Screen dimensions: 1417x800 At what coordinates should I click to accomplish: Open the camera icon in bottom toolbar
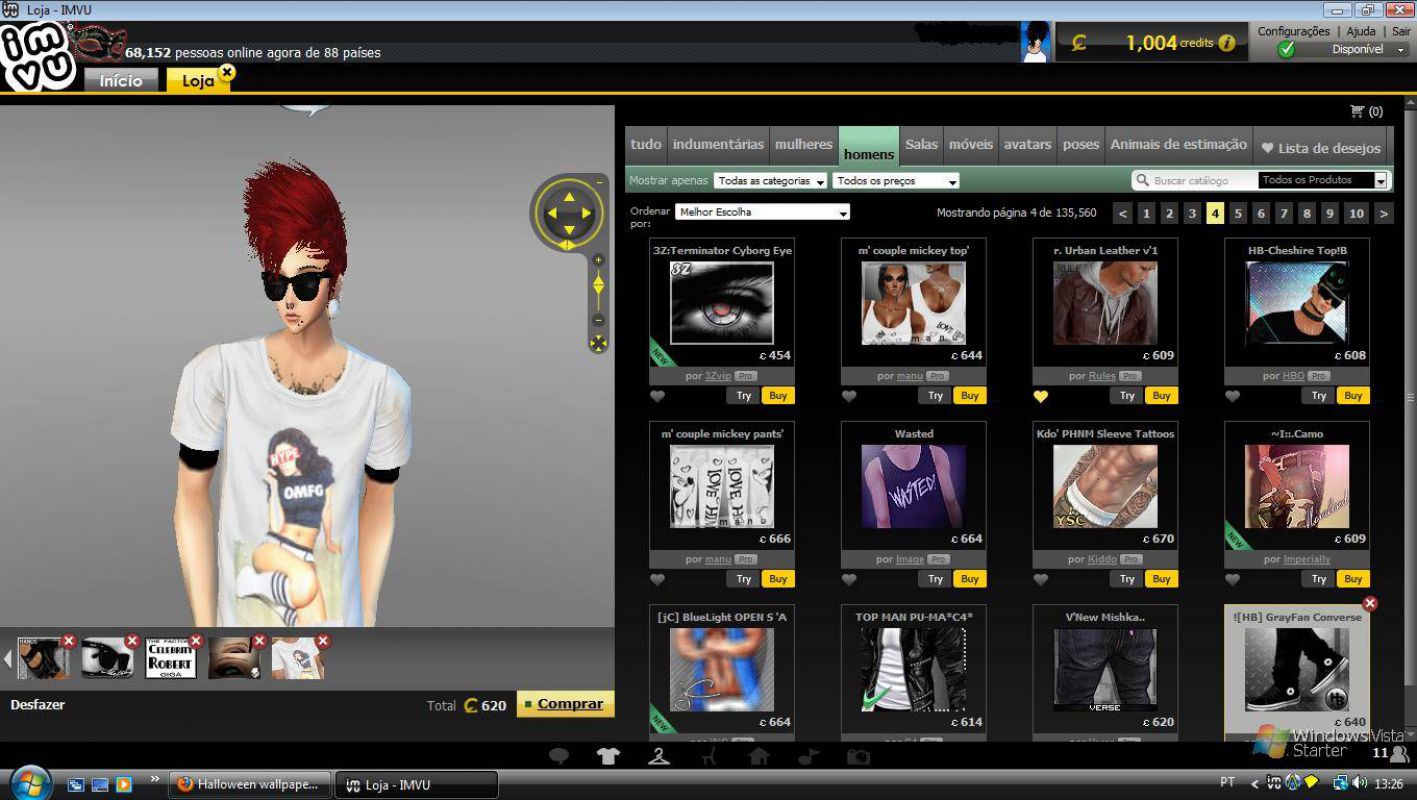coord(858,757)
